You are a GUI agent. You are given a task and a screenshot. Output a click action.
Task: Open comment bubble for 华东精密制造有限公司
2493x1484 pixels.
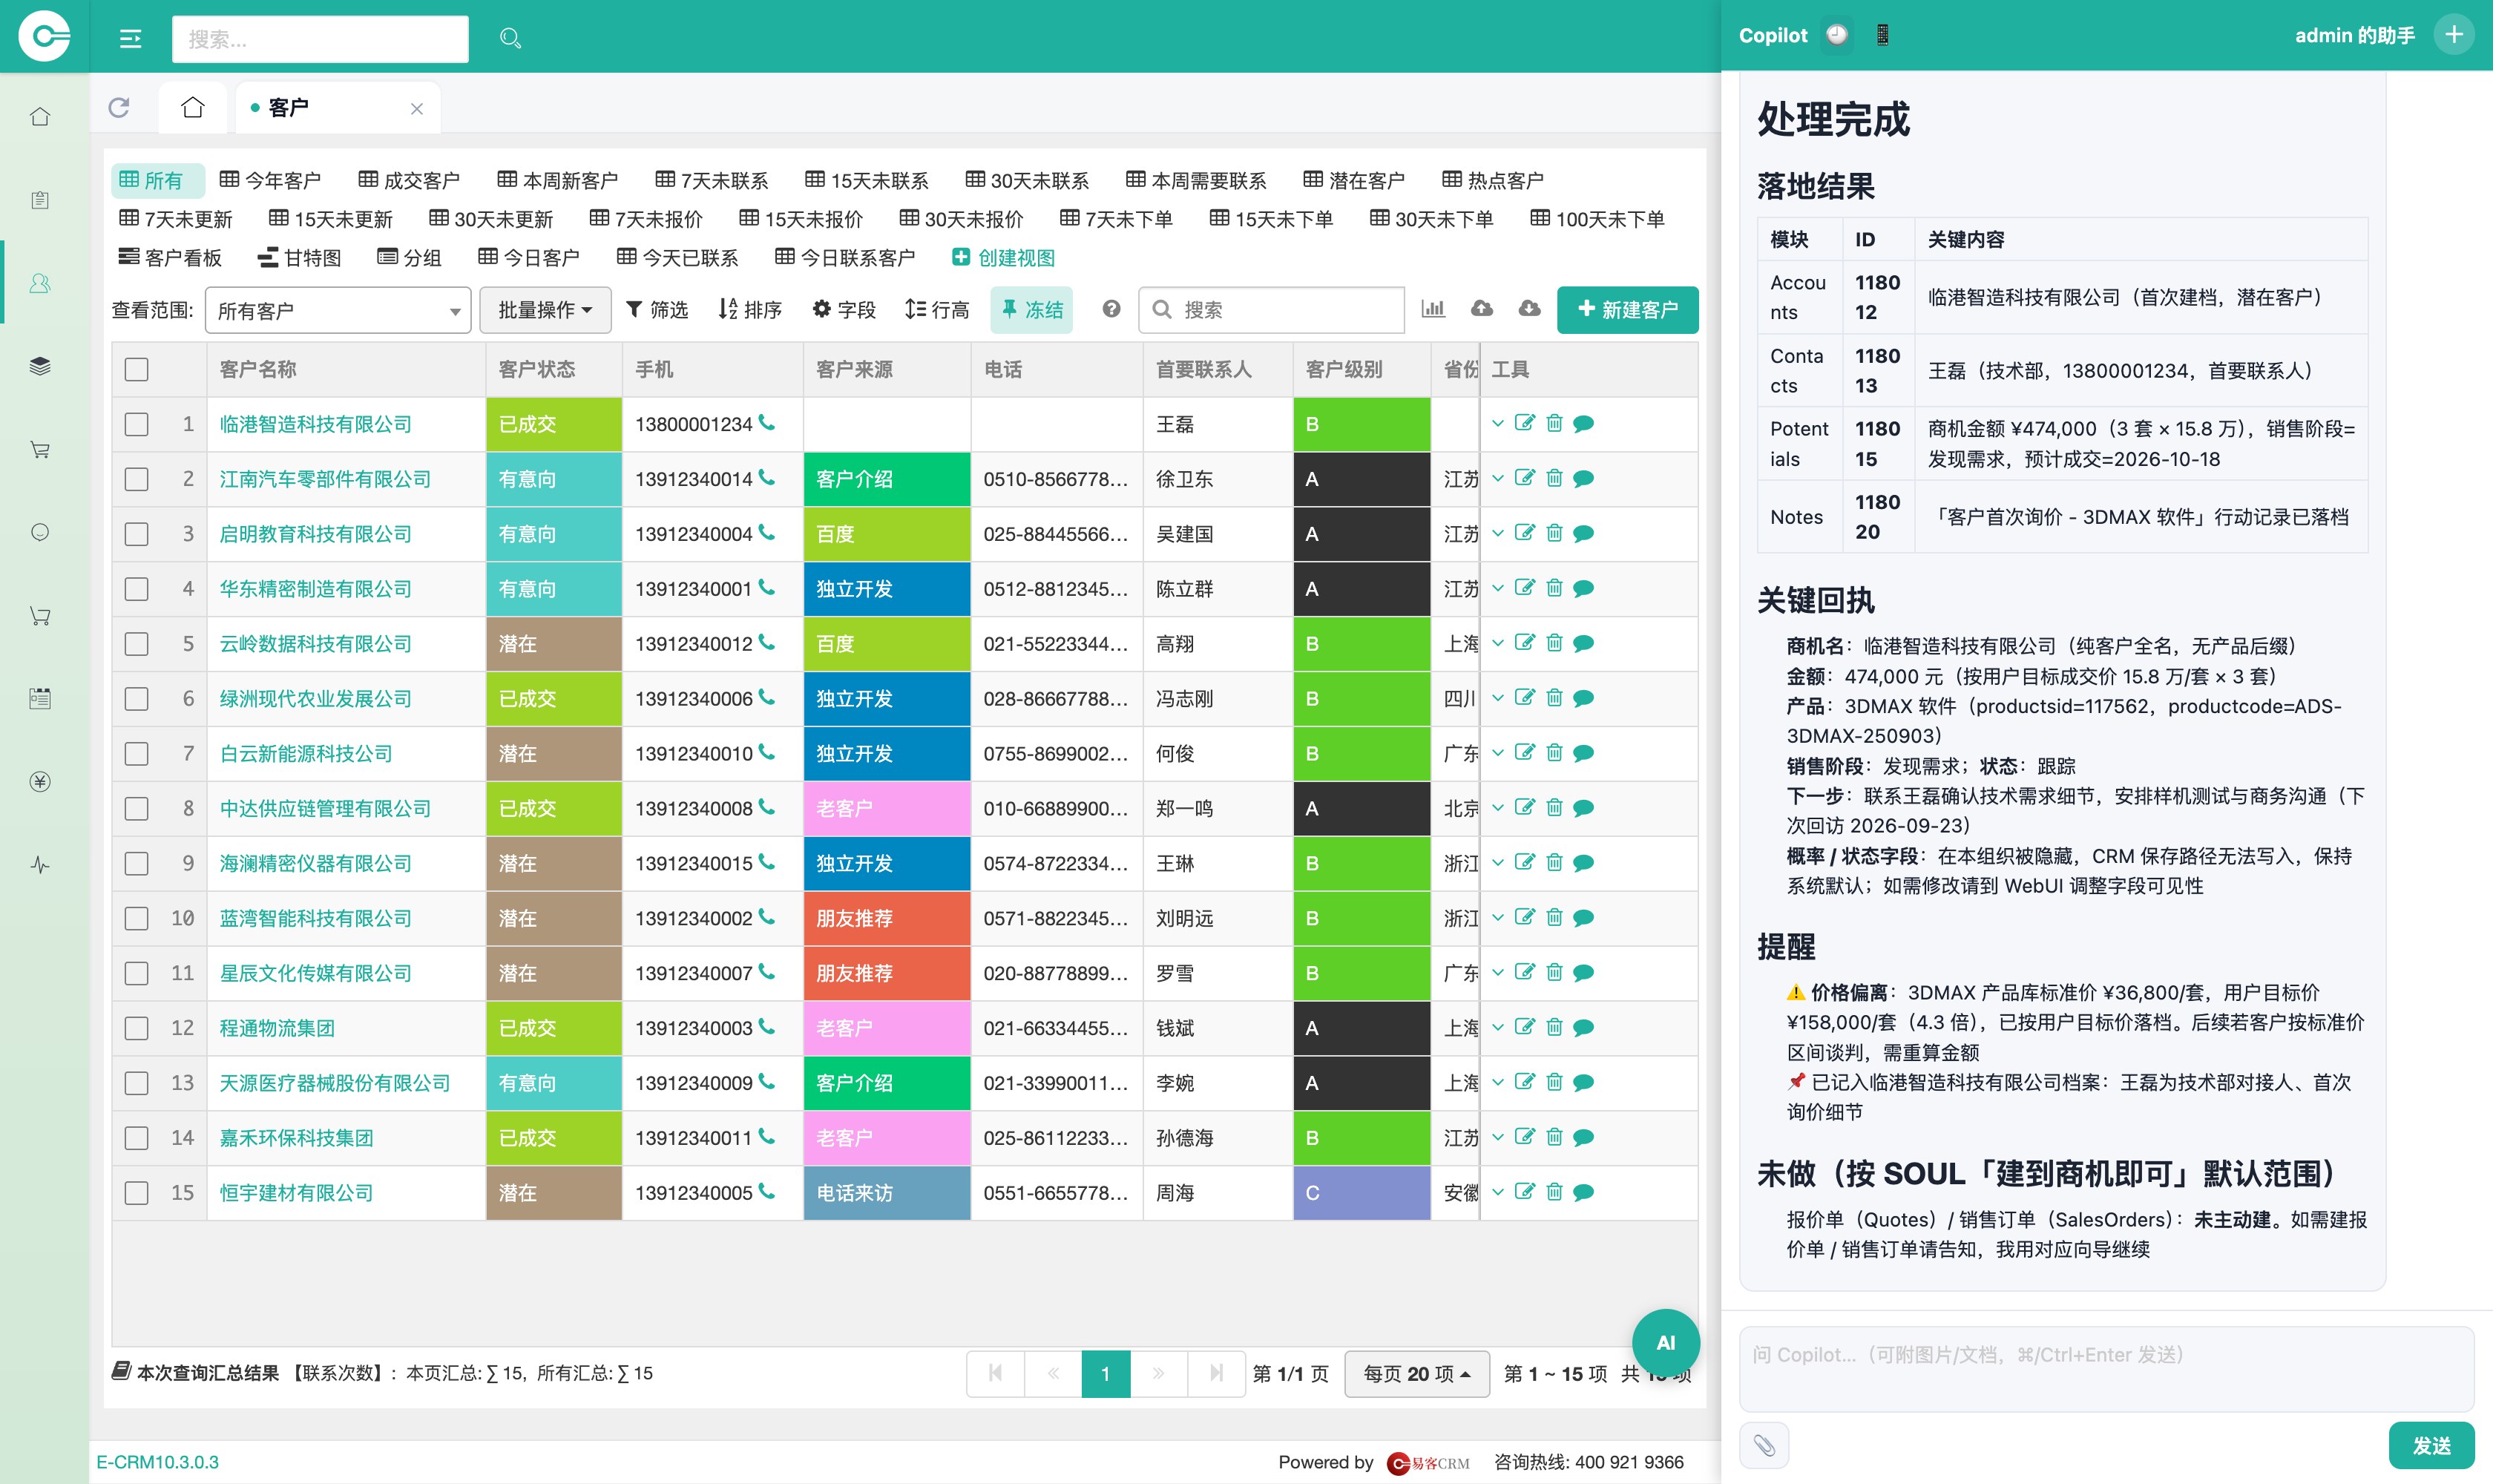click(1583, 588)
